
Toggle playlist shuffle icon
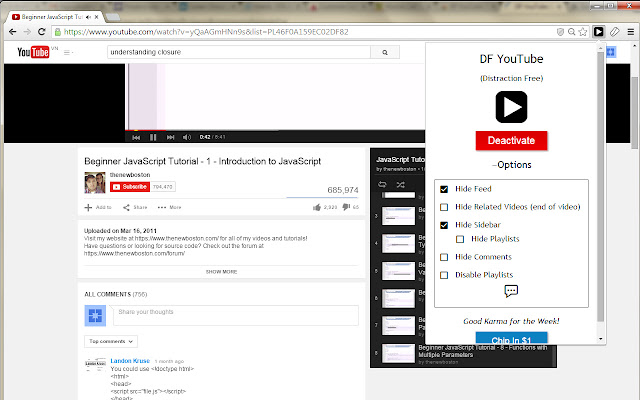[400, 185]
